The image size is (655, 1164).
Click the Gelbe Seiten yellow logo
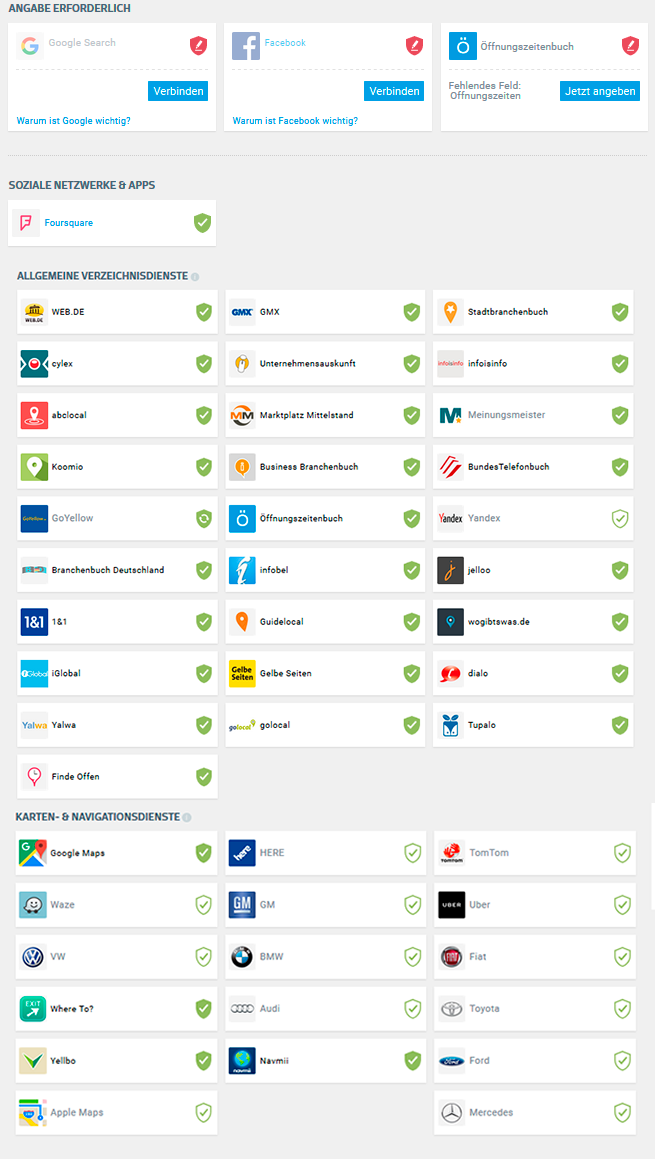[242, 673]
